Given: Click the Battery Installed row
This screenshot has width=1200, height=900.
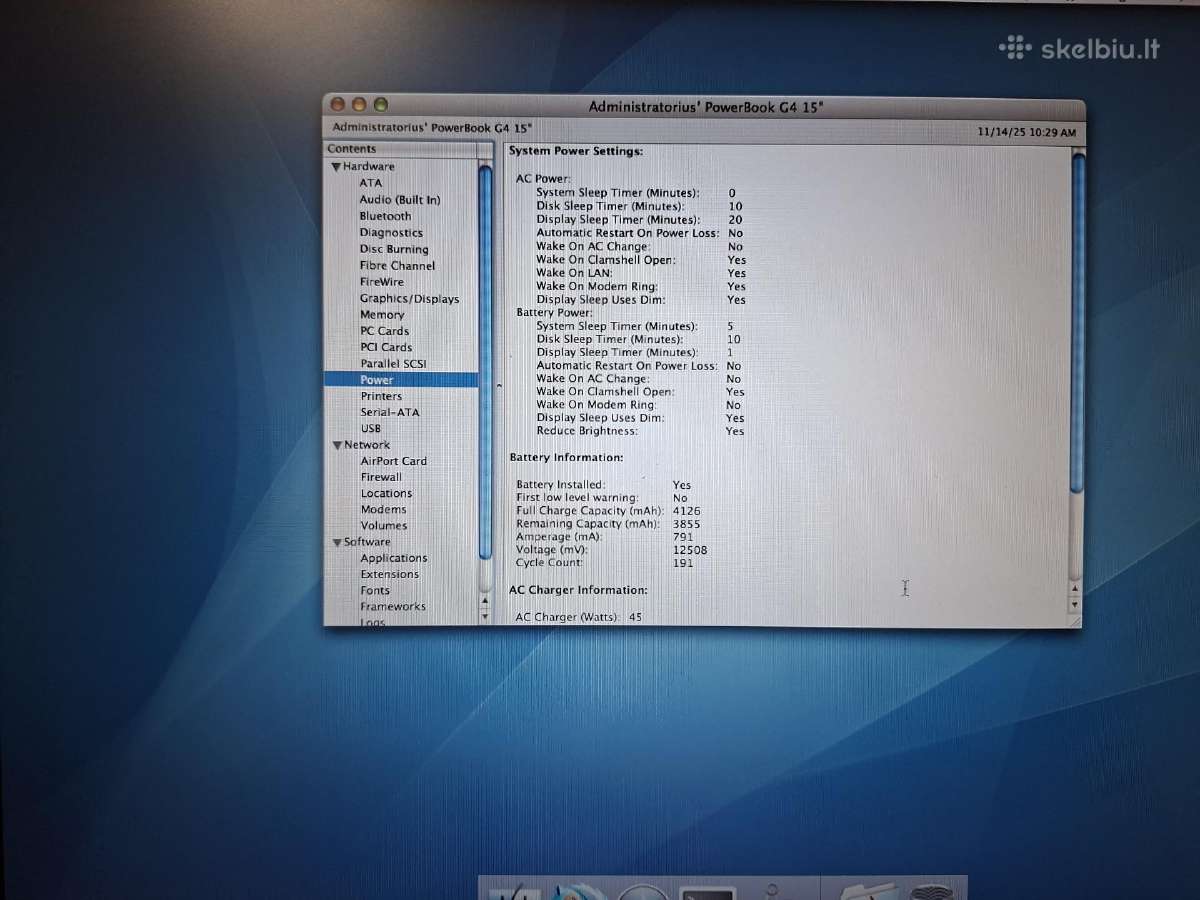Looking at the screenshot, I should 604,485.
